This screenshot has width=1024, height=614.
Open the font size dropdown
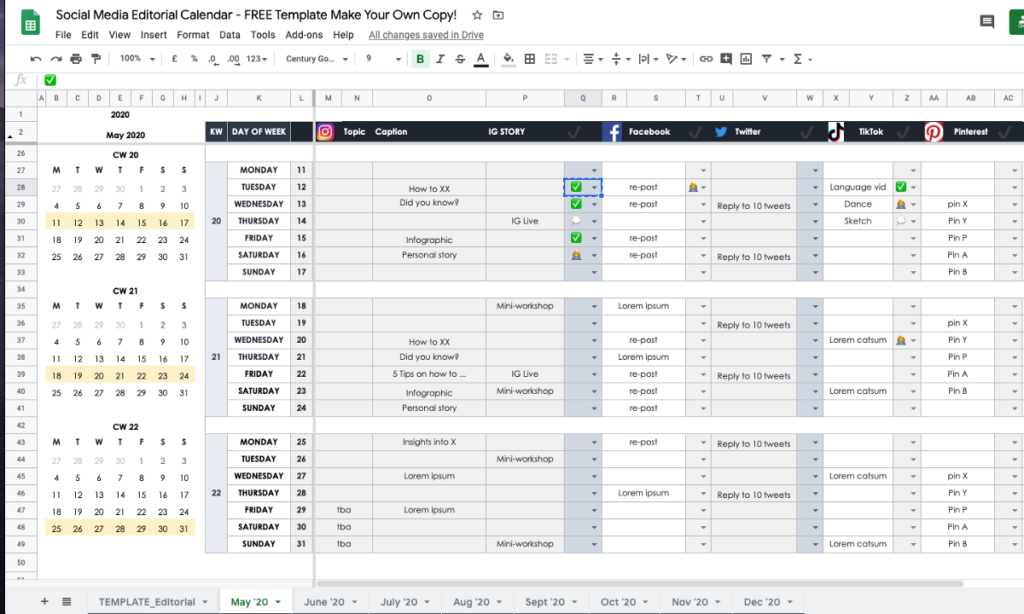(x=381, y=59)
